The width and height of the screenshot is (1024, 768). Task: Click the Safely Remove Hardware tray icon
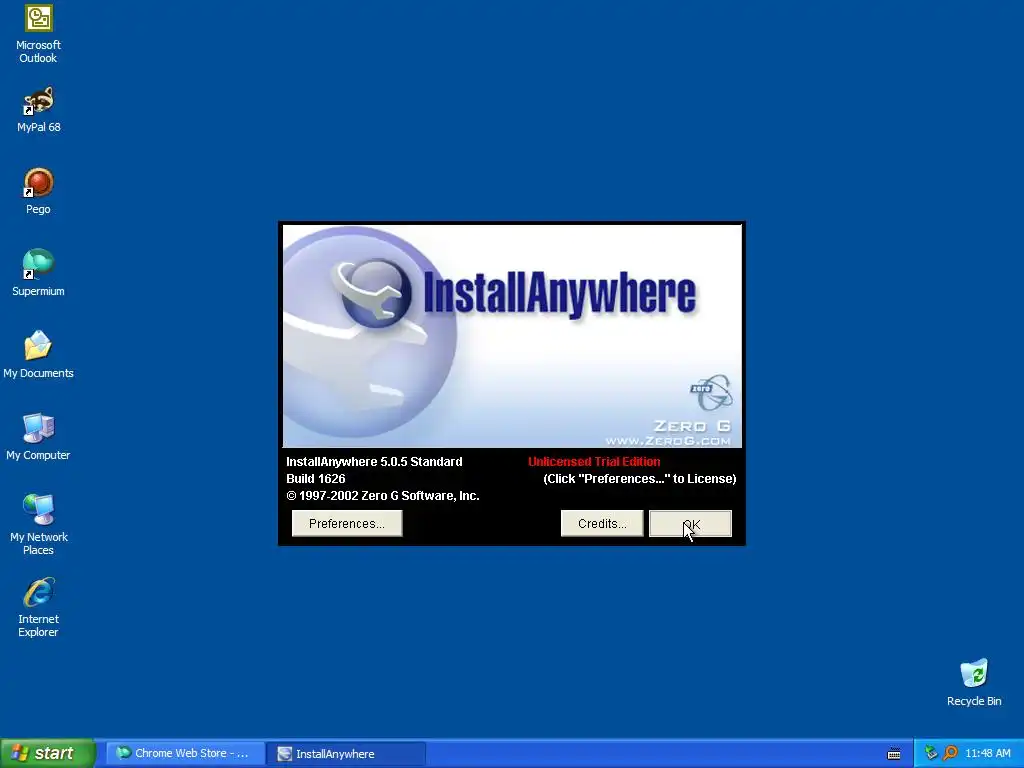click(931, 754)
